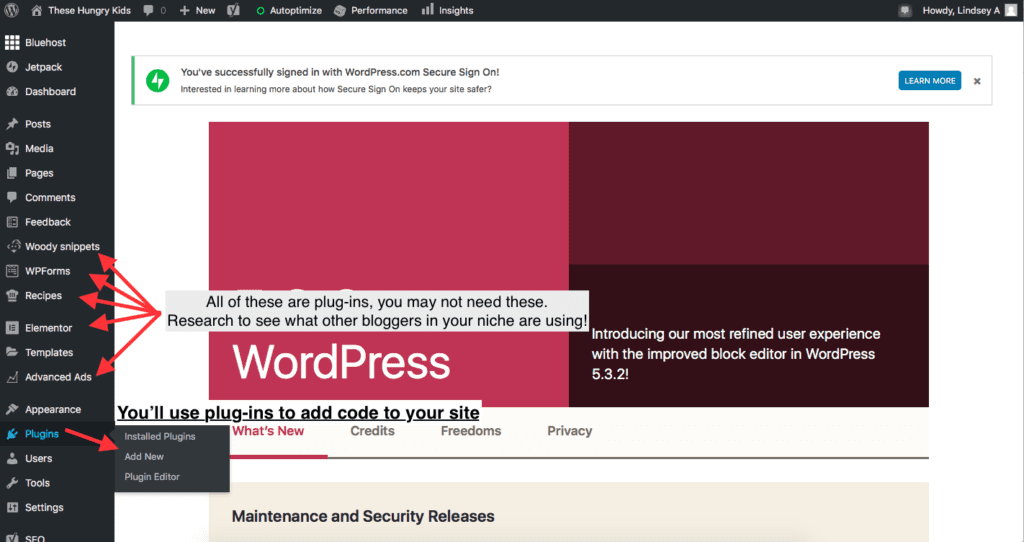Click the Feedback icon in sidebar
Viewport: 1024px width, 542px height.
(x=12, y=222)
